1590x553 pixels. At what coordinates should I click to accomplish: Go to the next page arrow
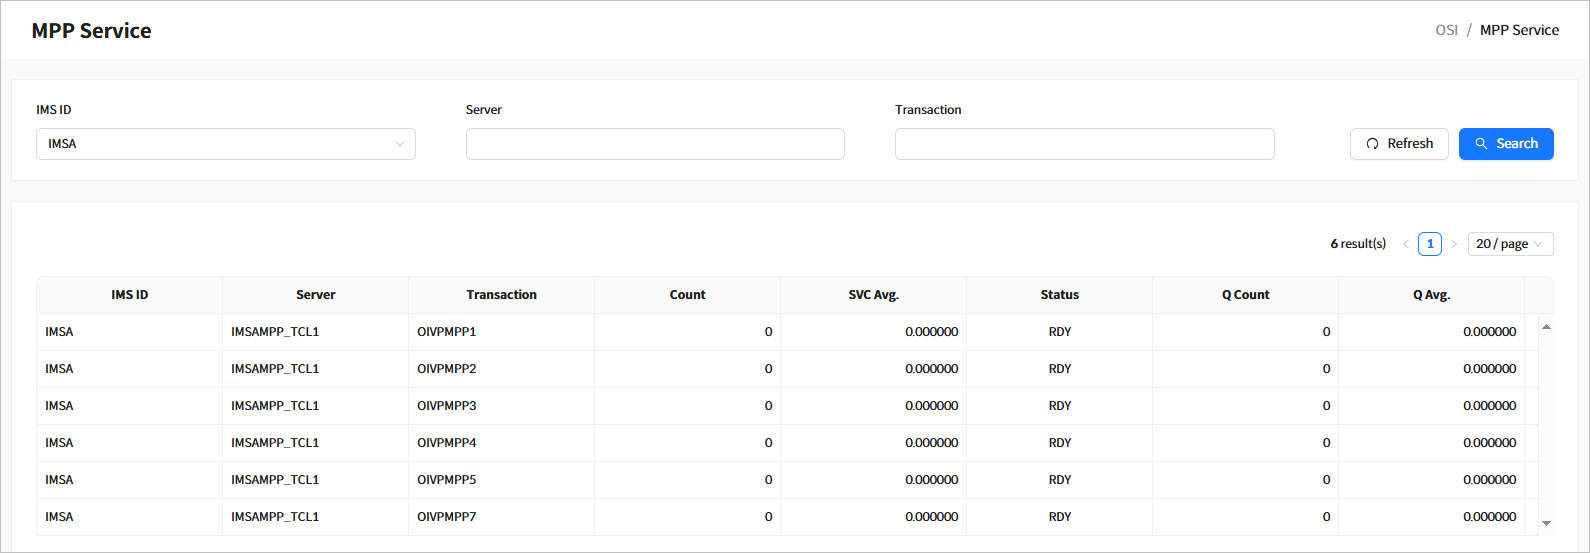(x=1453, y=244)
